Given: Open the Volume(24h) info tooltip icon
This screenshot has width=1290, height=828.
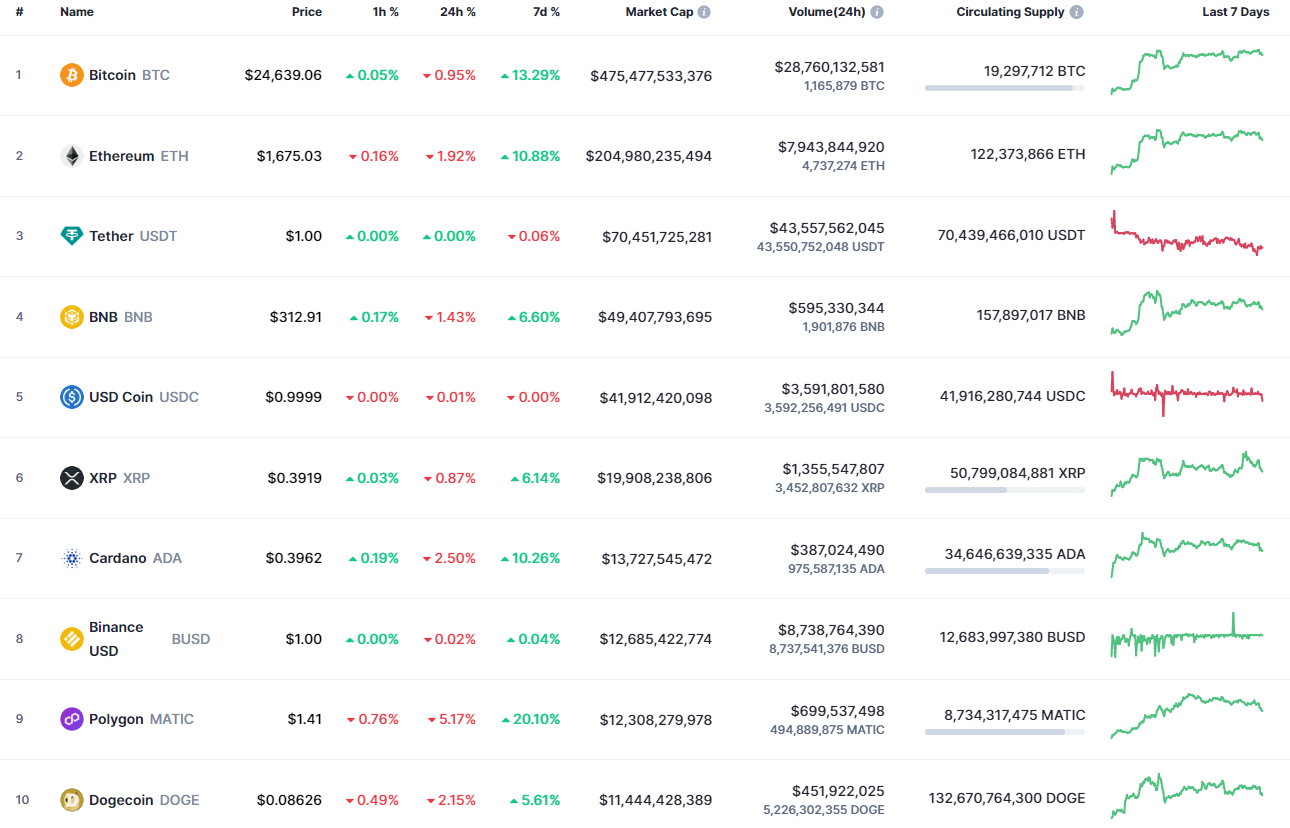Looking at the screenshot, I should coord(877,12).
